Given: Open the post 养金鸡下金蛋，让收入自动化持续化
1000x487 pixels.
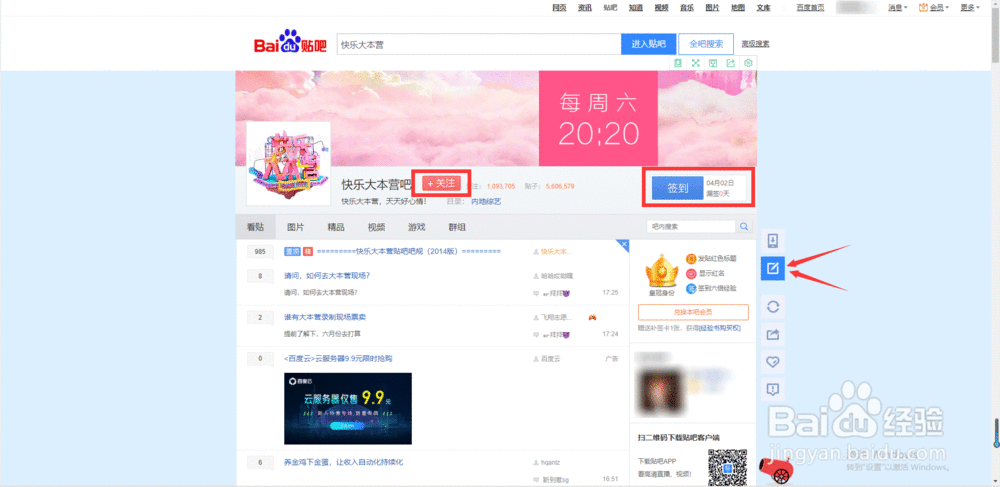Looking at the screenshot, I should click(x=343, y=462).
